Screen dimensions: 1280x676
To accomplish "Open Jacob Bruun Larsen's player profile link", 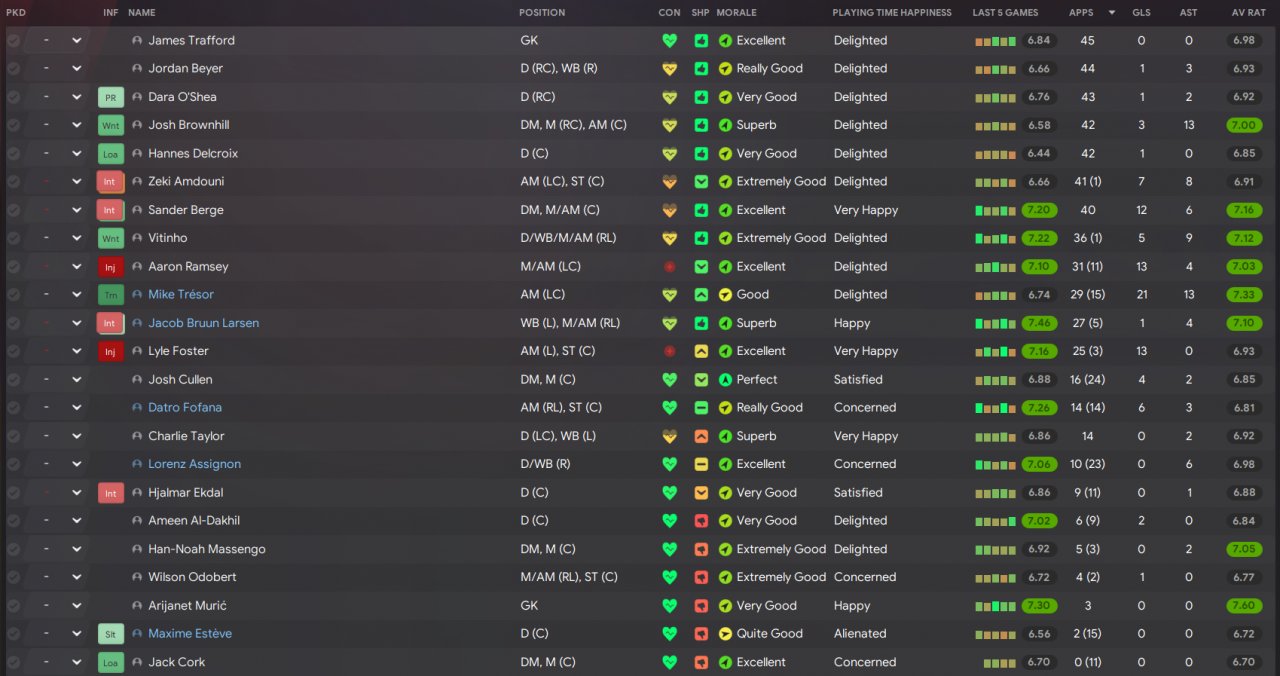I will point(203,323).
